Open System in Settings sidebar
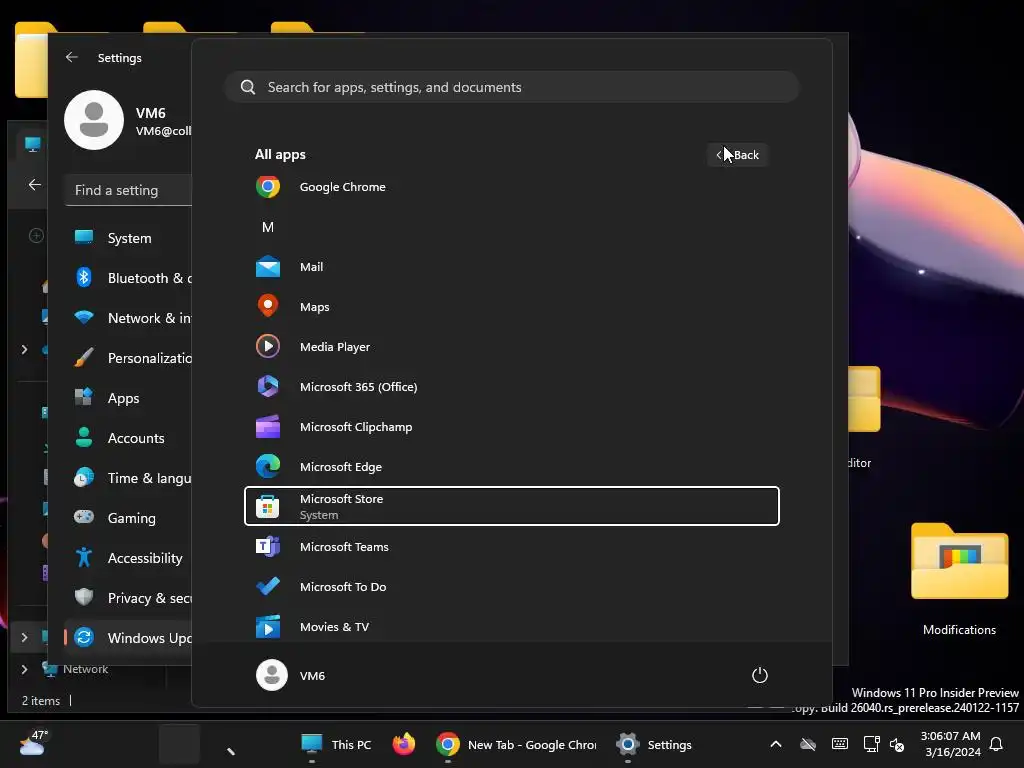The height and width of the screenshot is (768, 1024). 129,238
